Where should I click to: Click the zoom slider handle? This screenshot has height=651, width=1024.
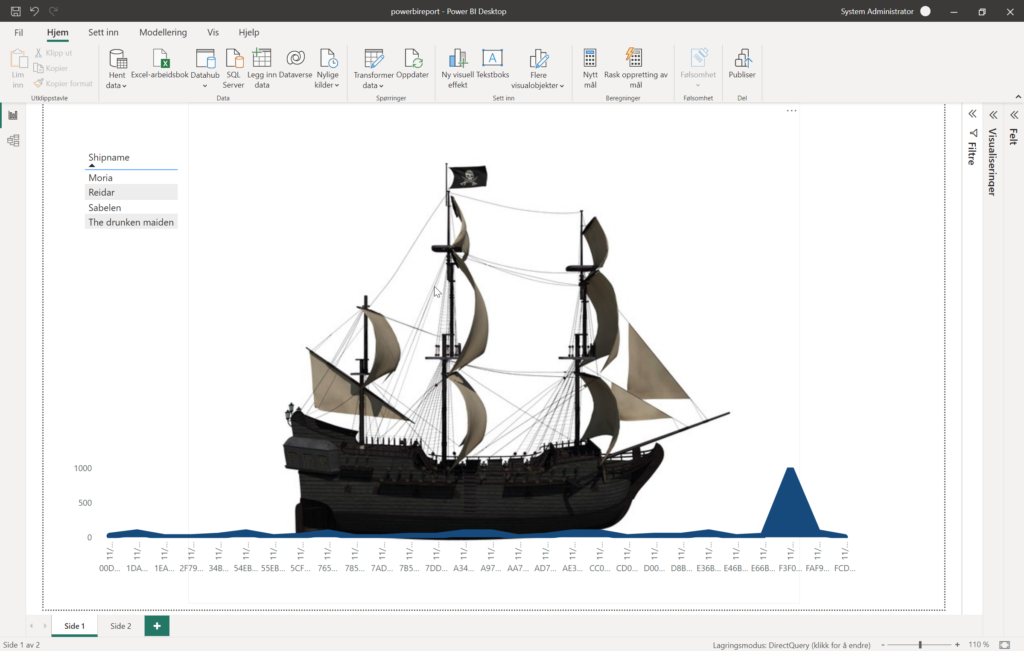(920, 645)
